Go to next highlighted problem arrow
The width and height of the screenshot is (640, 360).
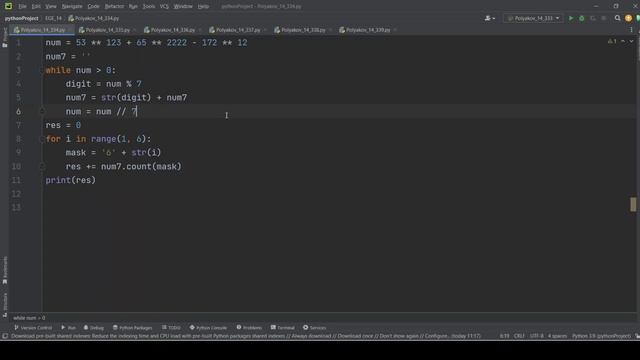(631, 41)
